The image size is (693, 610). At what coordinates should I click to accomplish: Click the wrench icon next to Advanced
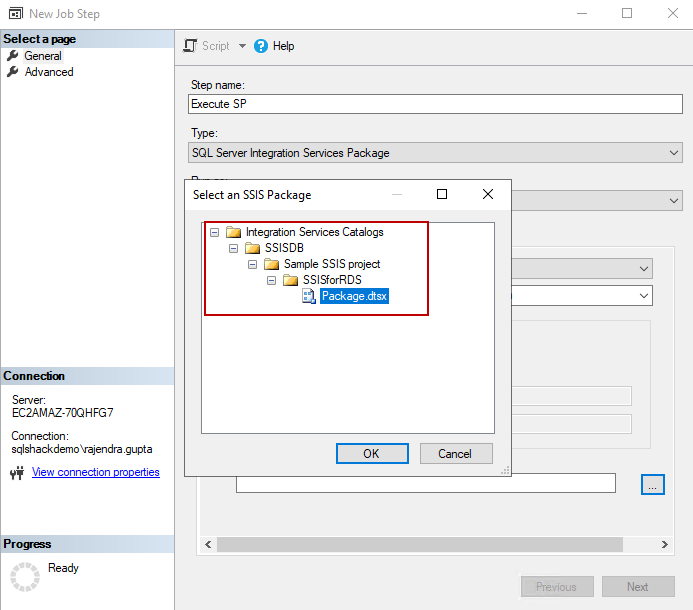(12, 72)
